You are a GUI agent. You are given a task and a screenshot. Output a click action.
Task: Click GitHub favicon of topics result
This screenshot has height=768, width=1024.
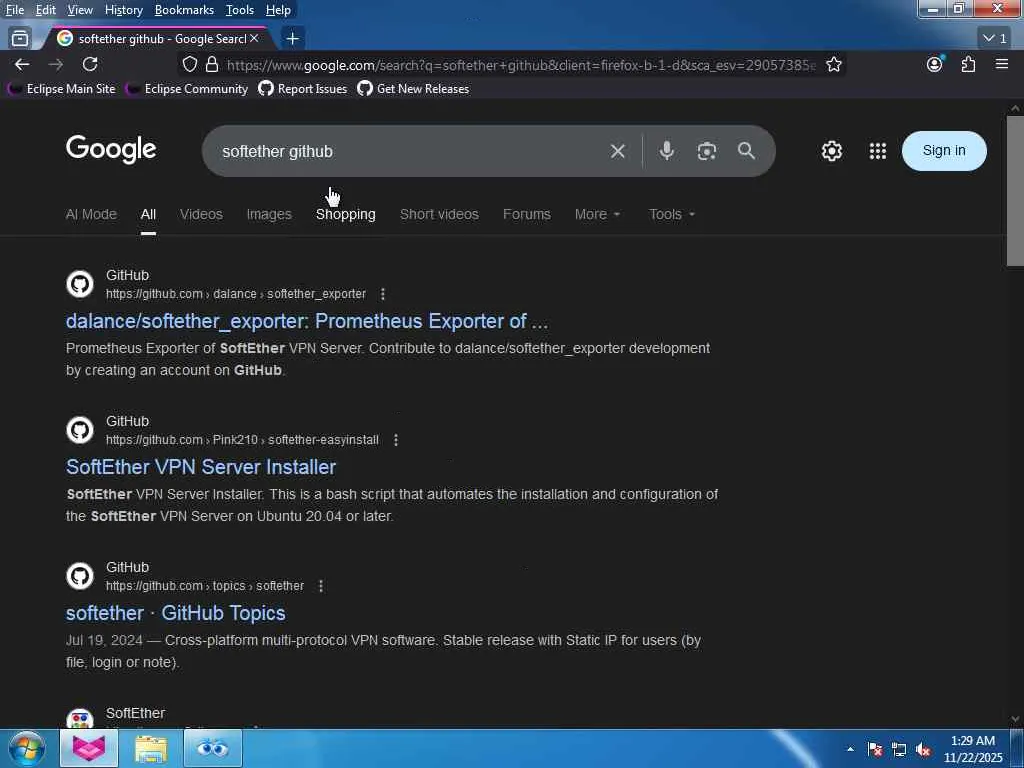pyautogui.click(x=80, y=576)
